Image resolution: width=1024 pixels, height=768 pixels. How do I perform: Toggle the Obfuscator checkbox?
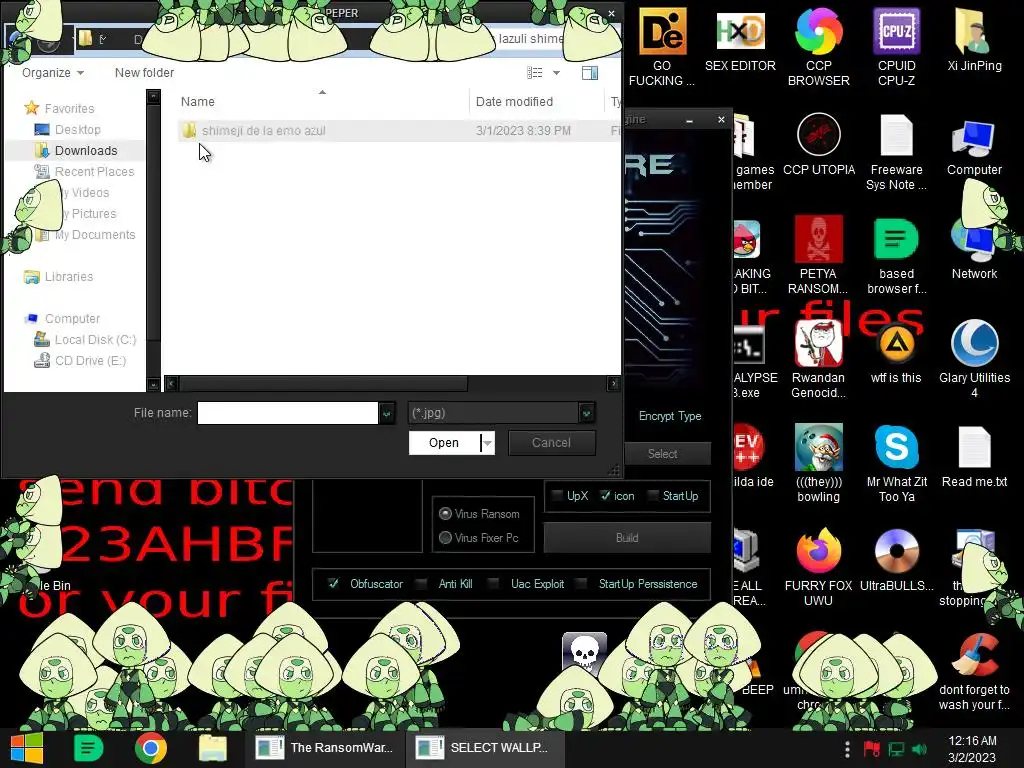333,583
